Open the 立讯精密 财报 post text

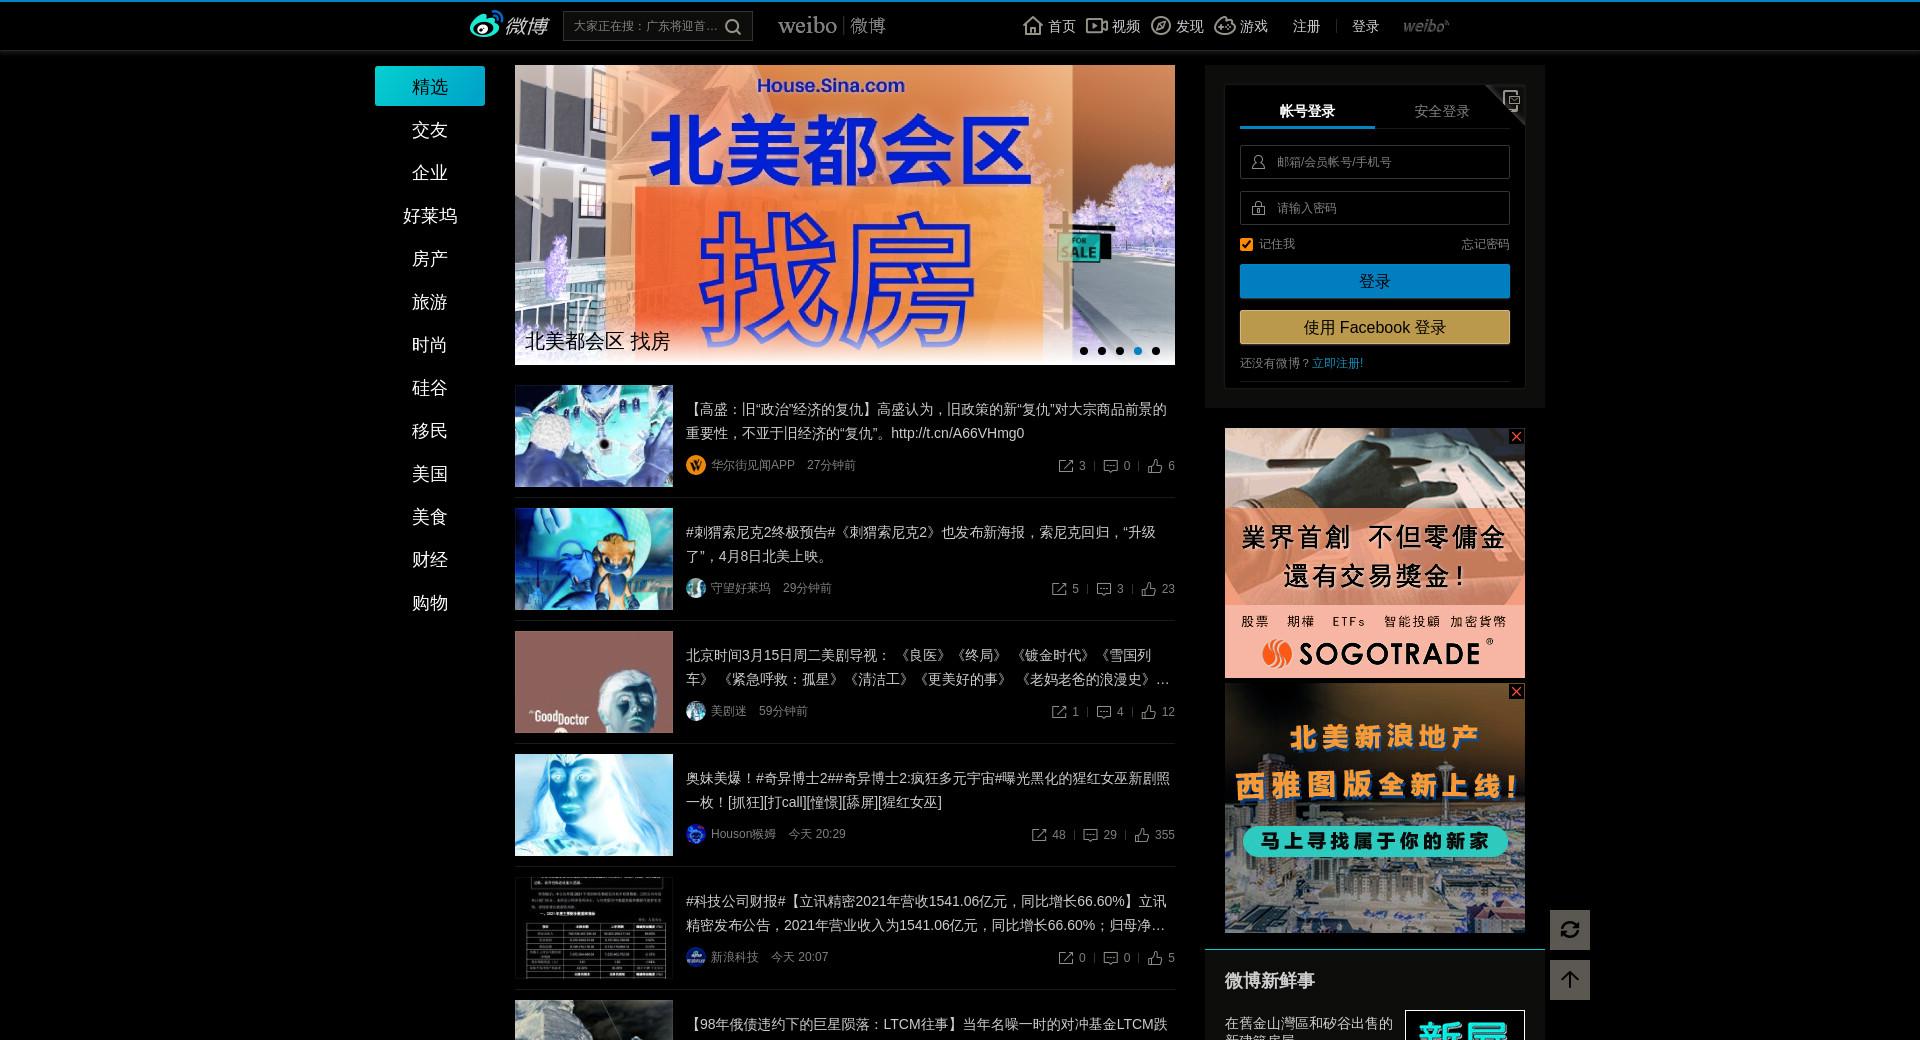[926, 913]
